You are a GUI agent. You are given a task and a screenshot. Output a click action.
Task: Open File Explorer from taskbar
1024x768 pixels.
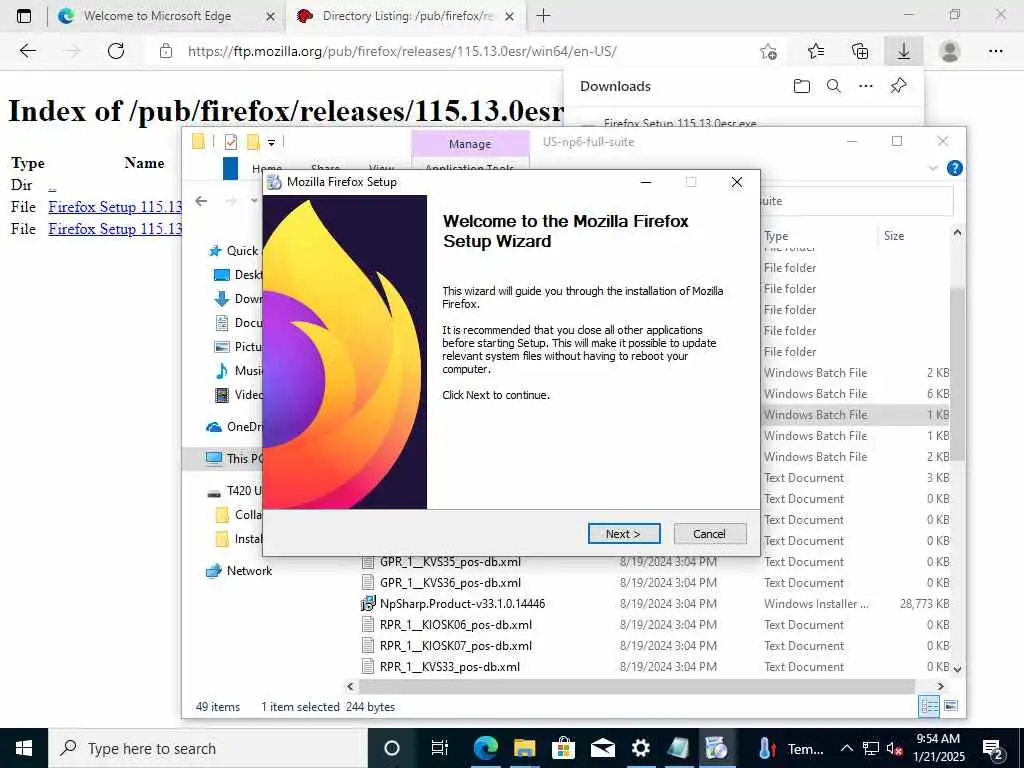pos(524,748)
